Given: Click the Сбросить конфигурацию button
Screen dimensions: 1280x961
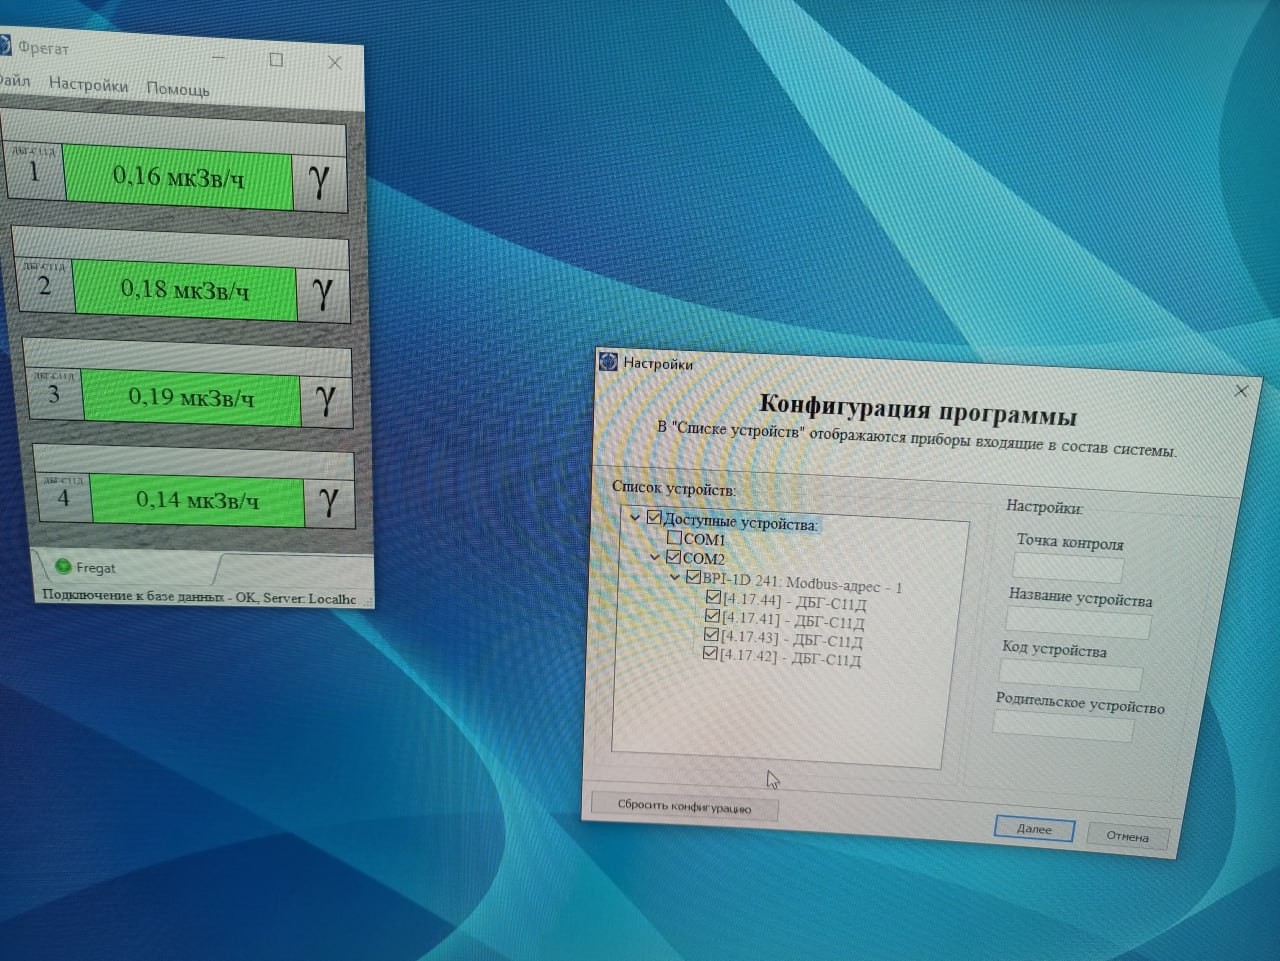Looking at the screenshot, I should (x=683, y=807).
